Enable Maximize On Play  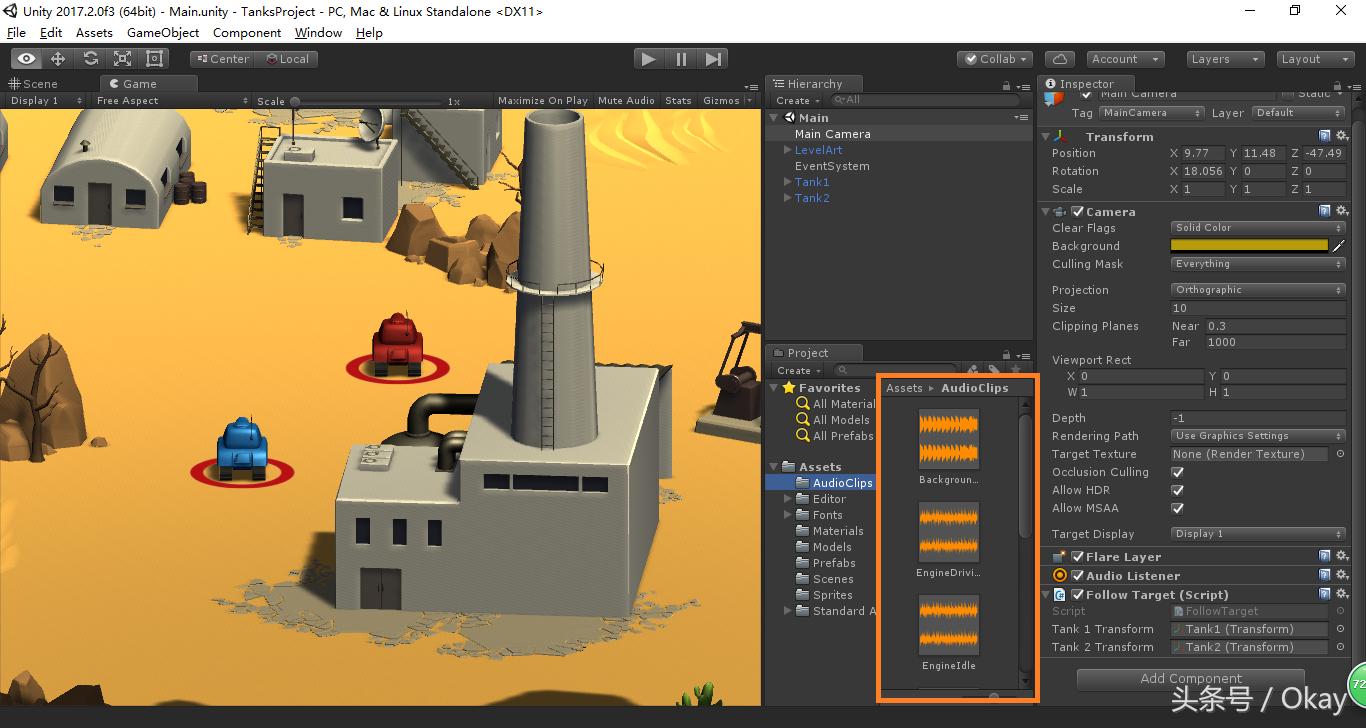point(543,100)
